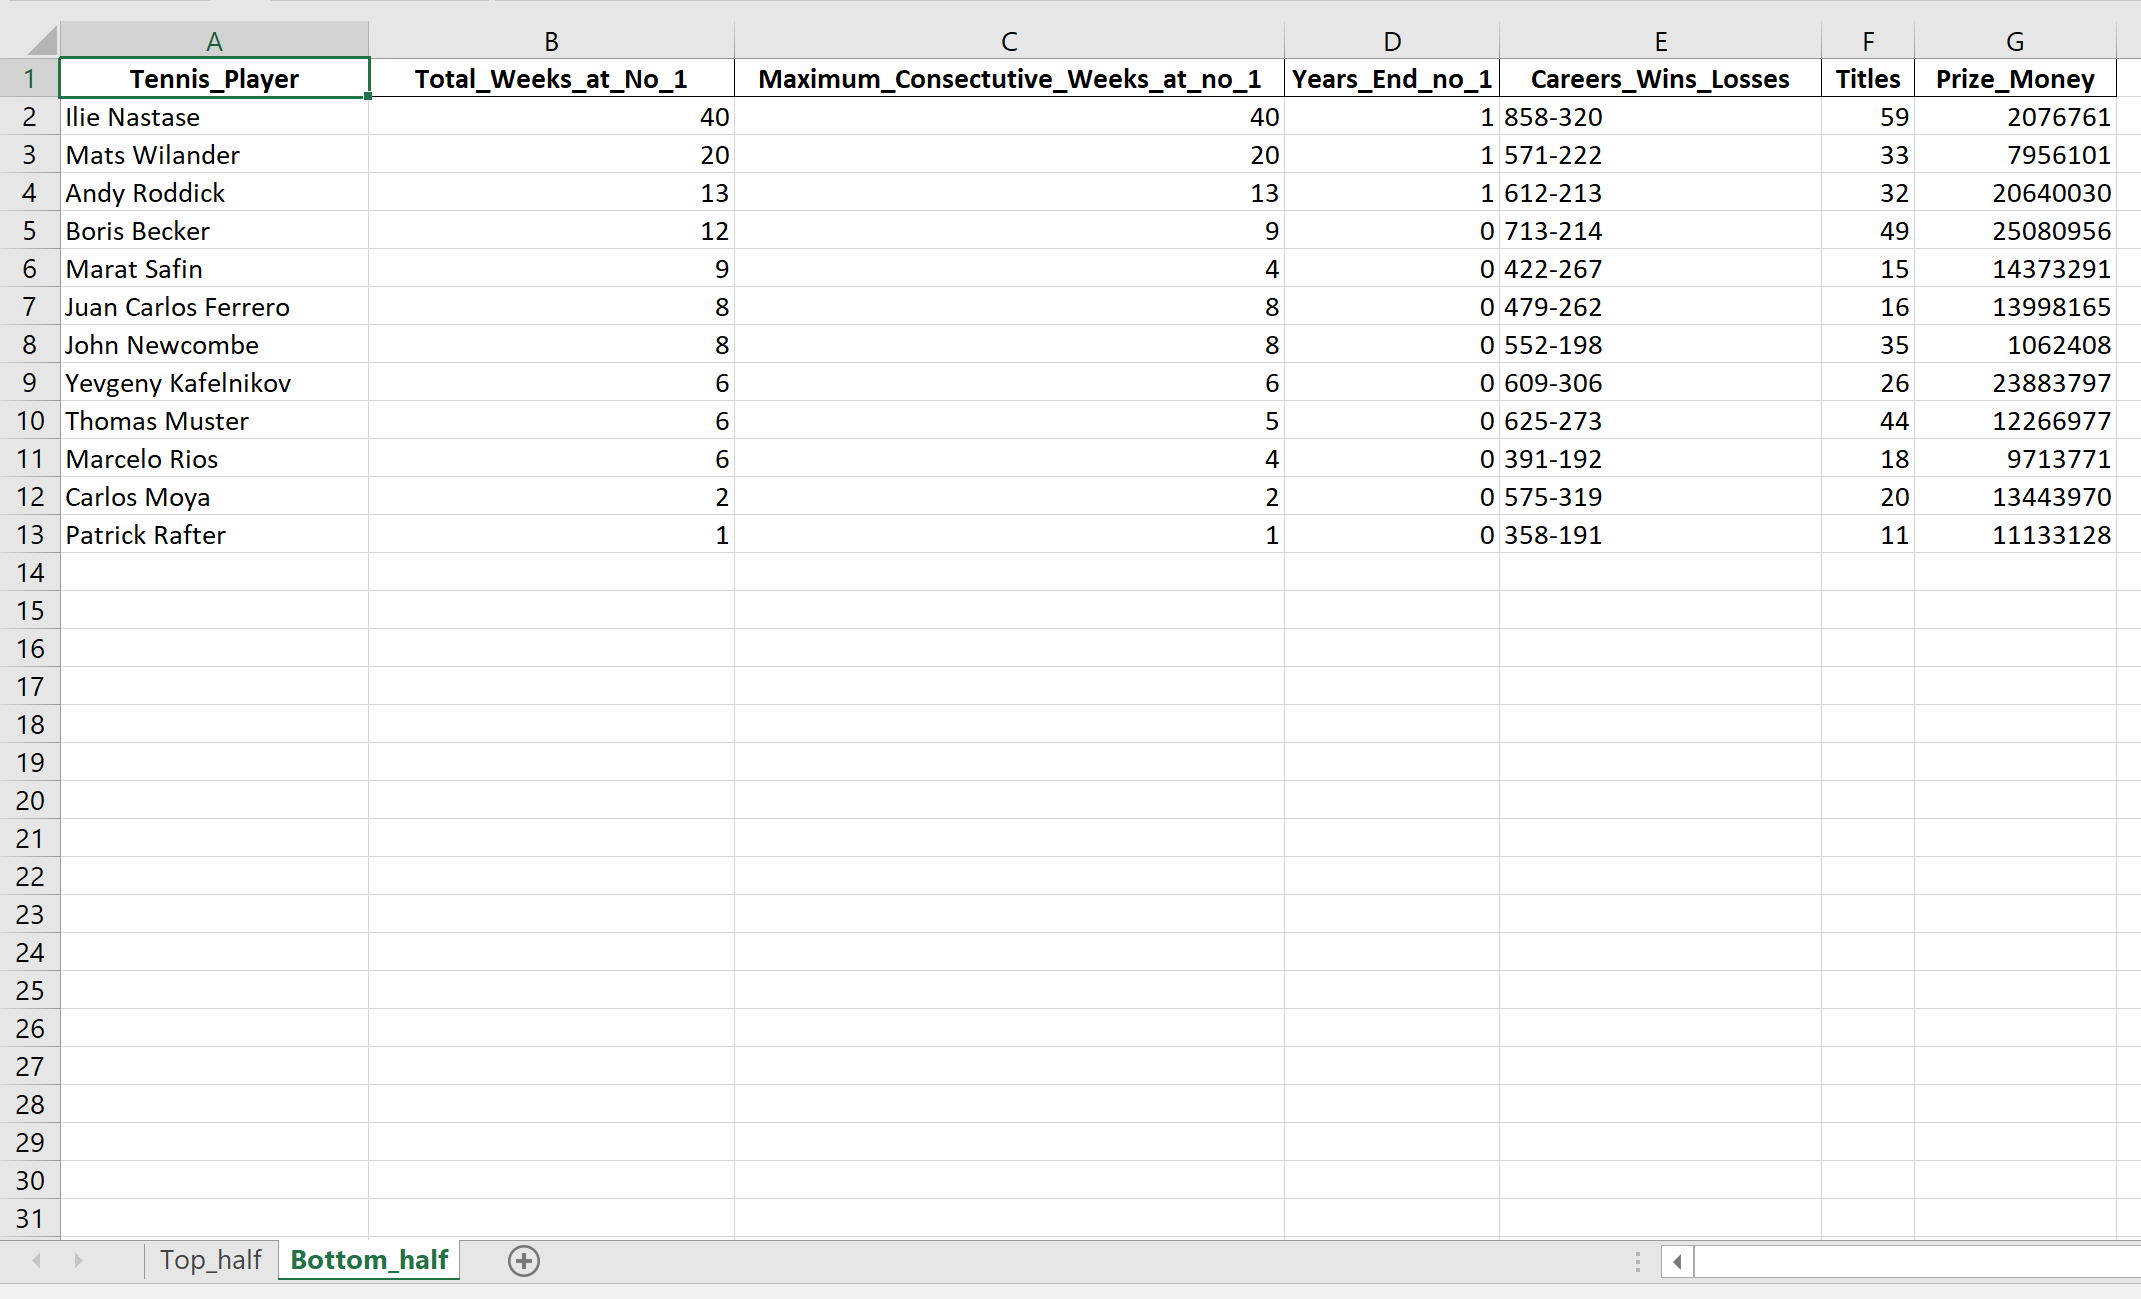Click prize money cell 11133128

point(2015,535)
